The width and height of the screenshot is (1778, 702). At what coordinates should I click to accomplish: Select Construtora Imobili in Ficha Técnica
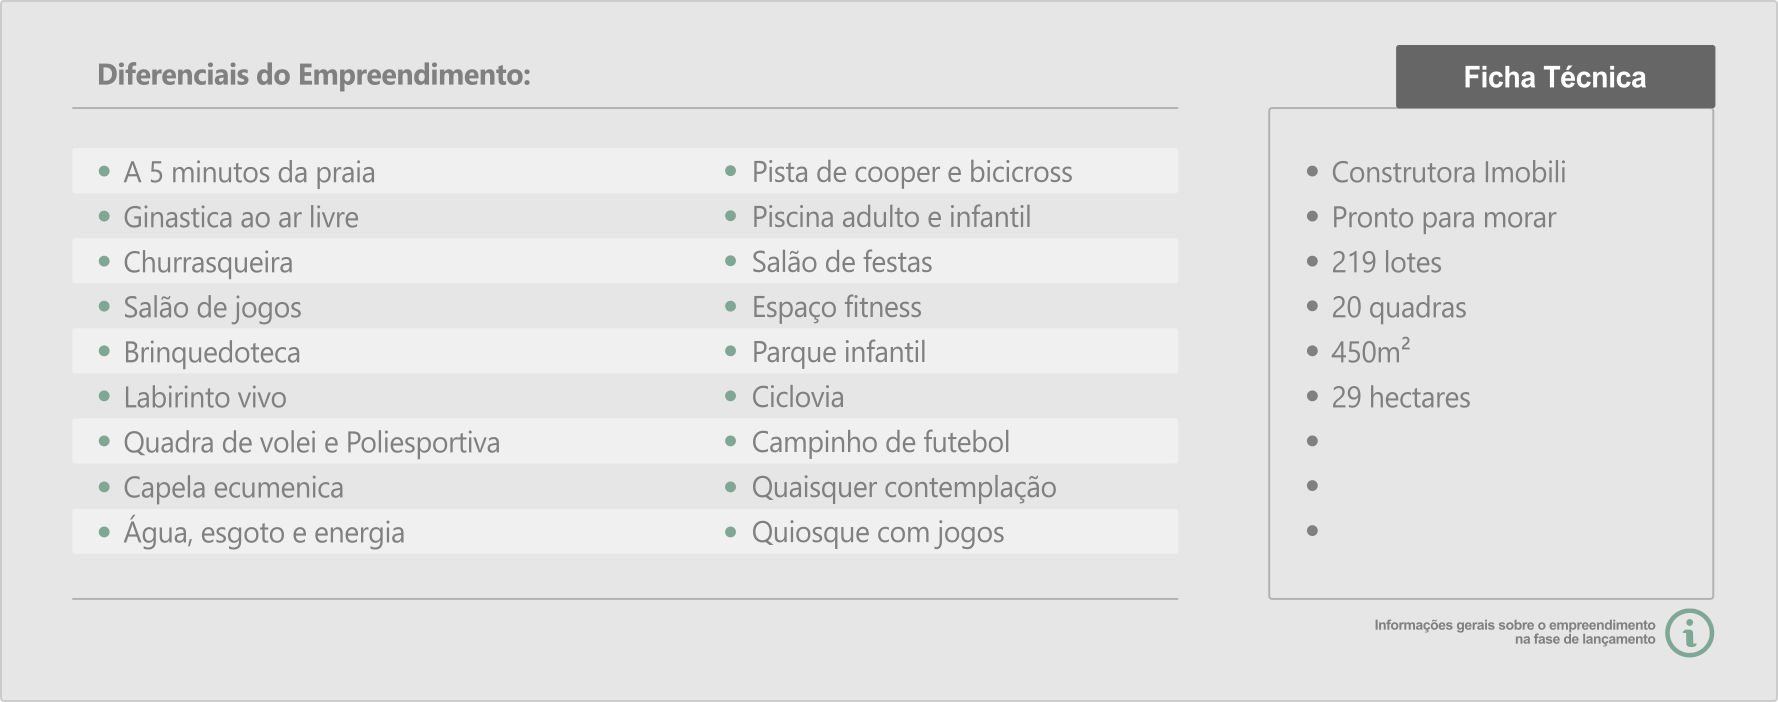[x=1448, y=172]
